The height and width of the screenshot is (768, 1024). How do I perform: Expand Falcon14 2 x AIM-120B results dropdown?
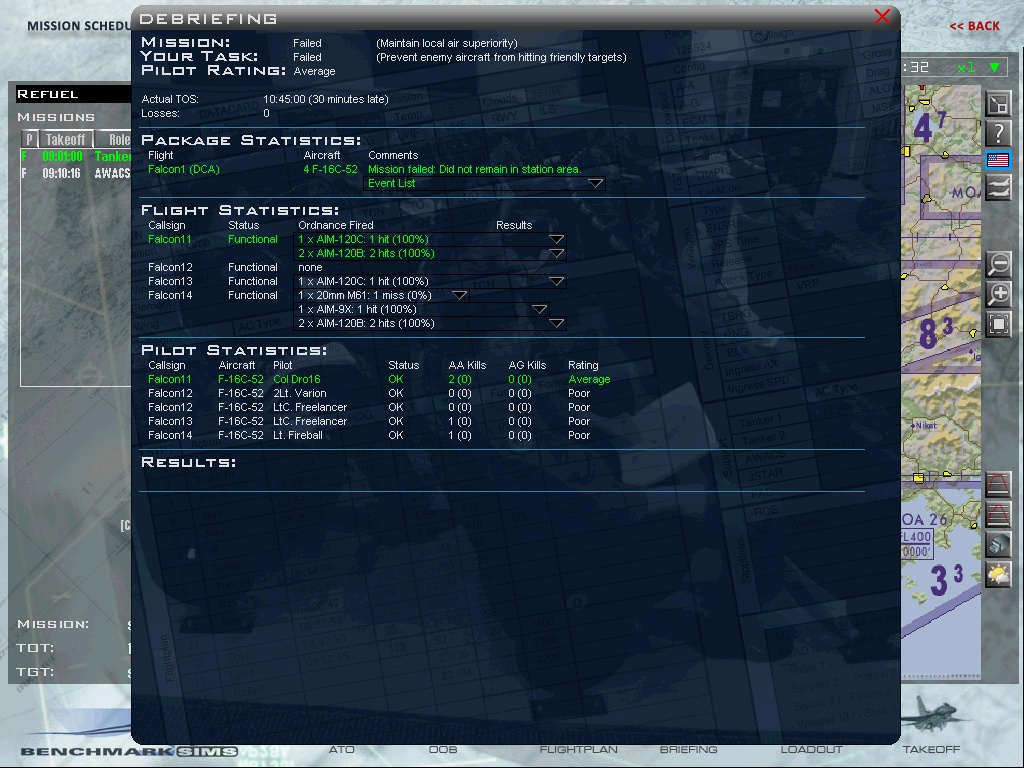click(x=556, y=323)
